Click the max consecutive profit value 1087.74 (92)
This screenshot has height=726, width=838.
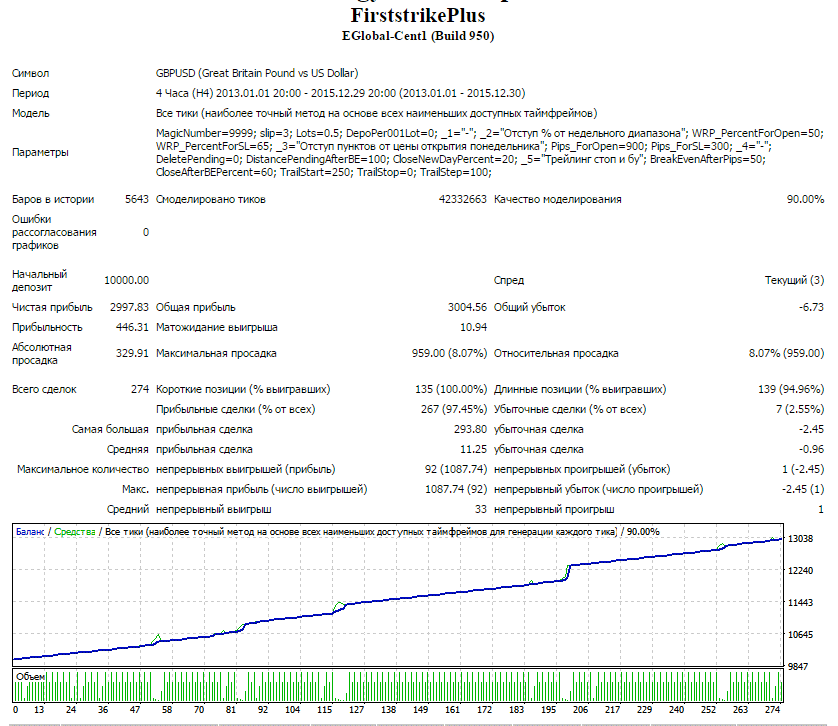[456, 489]
